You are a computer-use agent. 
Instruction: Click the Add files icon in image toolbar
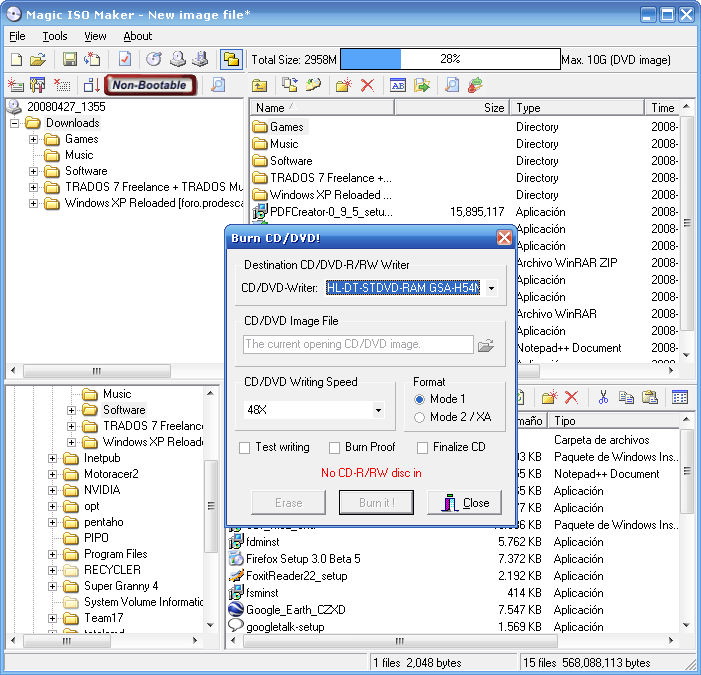tap(290, 85)
